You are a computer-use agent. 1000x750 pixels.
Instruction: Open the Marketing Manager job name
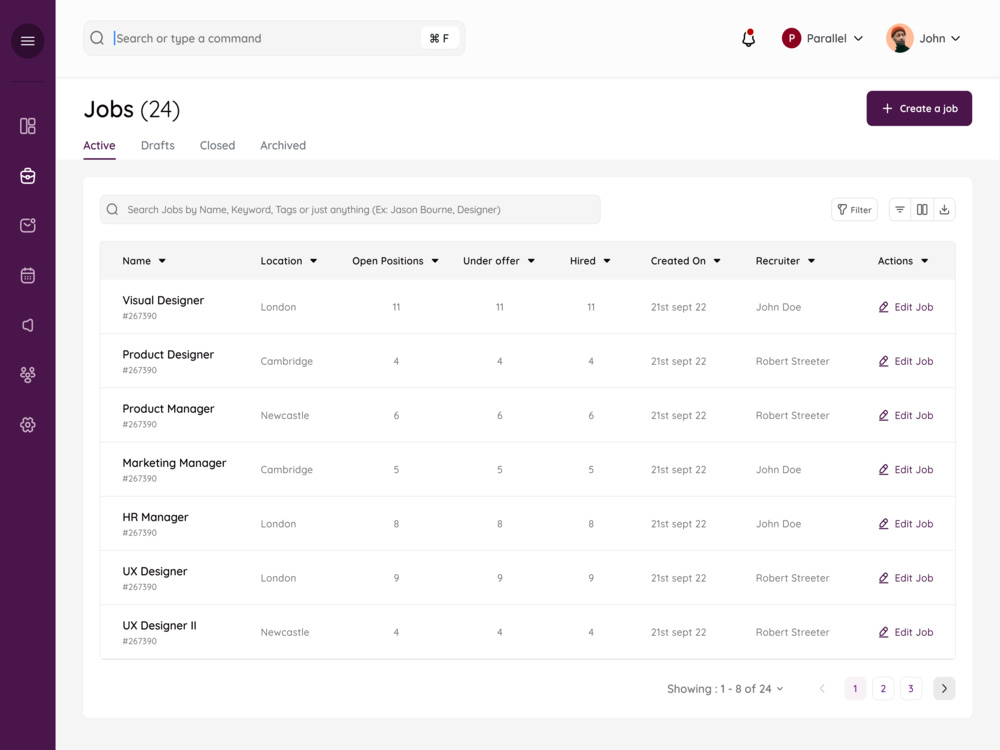tap(174, 463)
